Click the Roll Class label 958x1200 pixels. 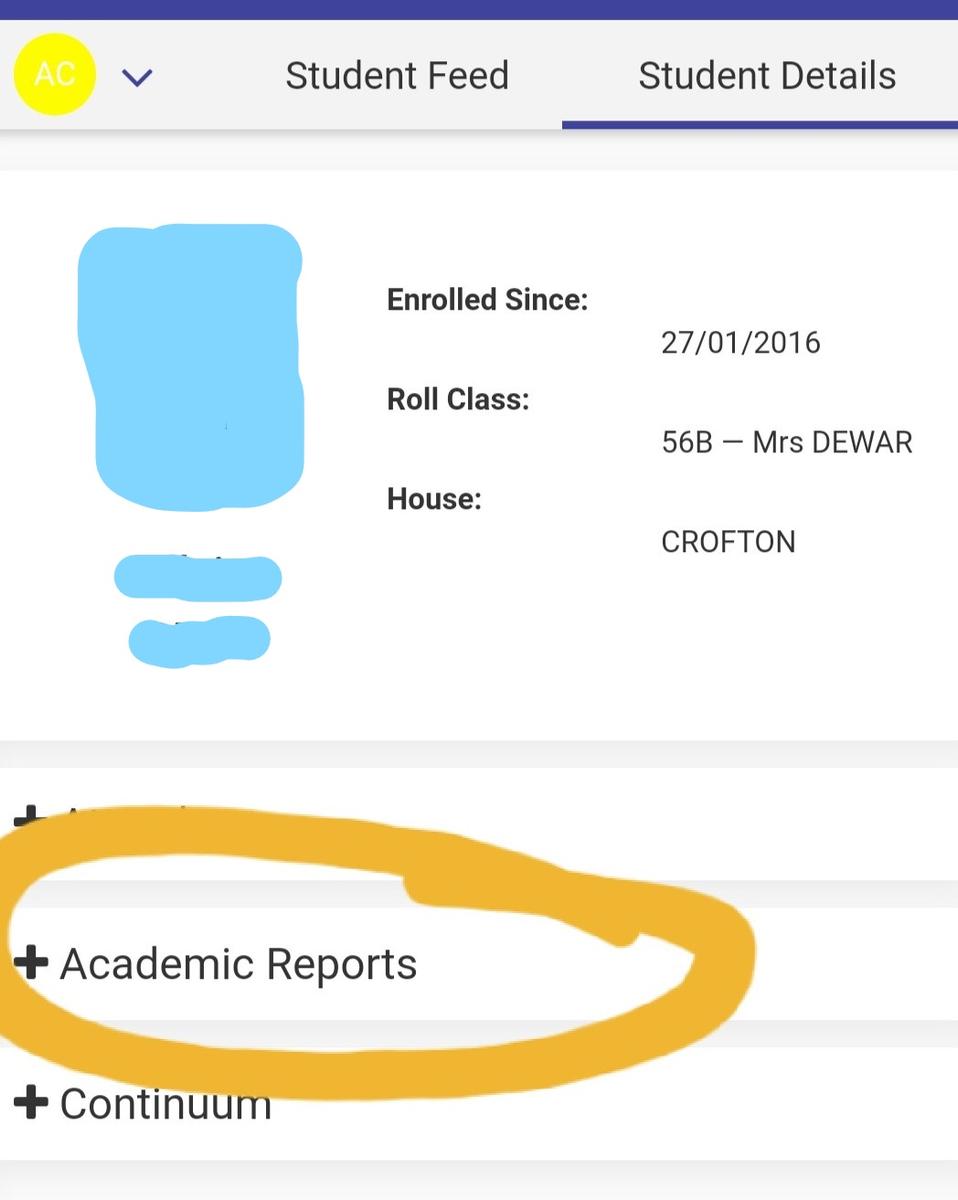[458, 399]
